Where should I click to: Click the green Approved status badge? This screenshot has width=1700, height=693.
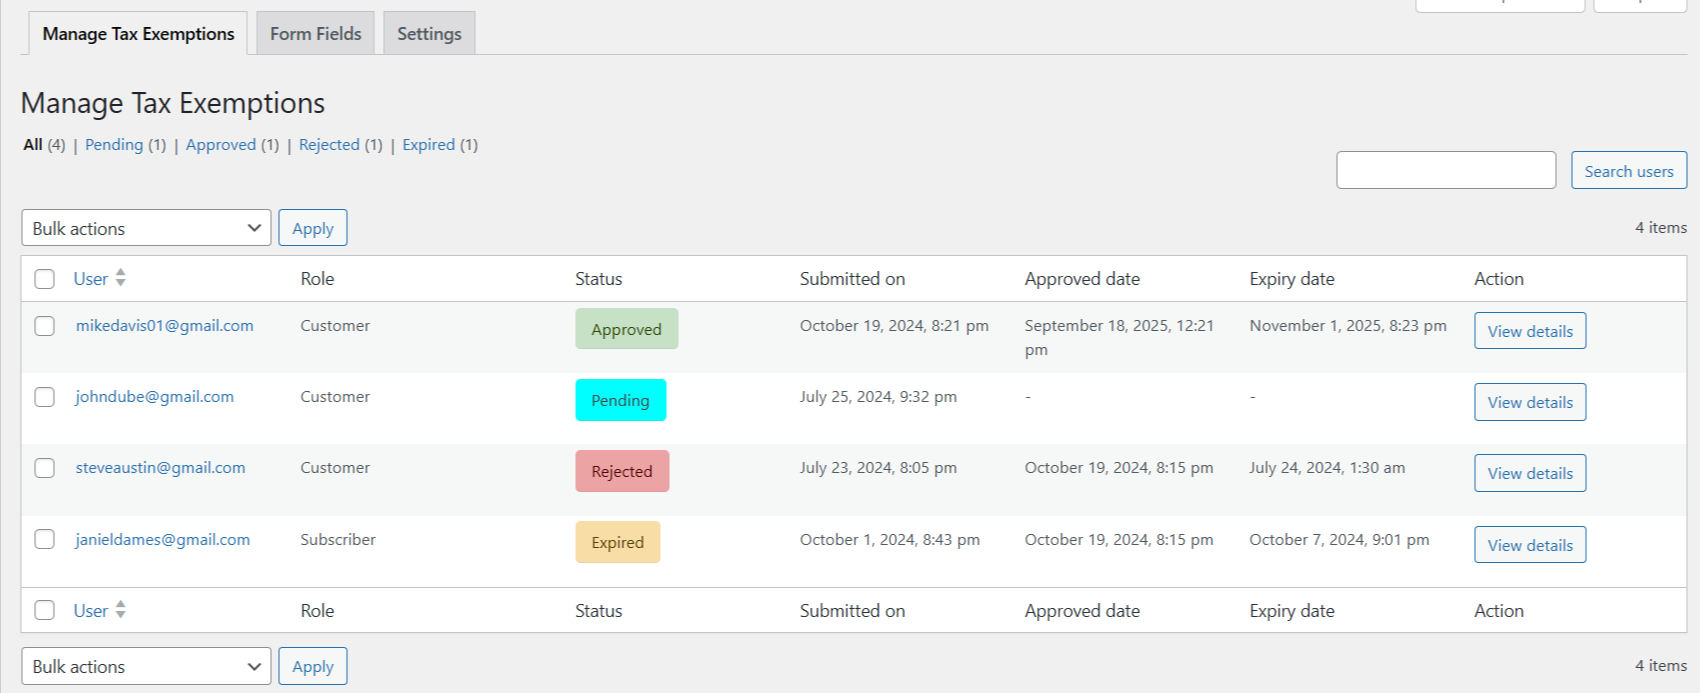pyautogui.click(x=626, y=329)
